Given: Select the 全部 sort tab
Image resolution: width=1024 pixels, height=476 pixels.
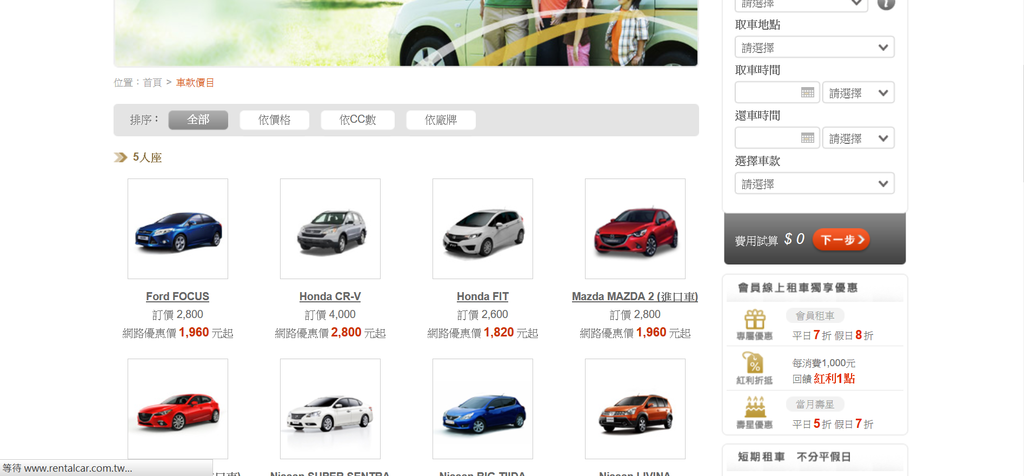Looking at the screenshot, I should tap(199, 120).
